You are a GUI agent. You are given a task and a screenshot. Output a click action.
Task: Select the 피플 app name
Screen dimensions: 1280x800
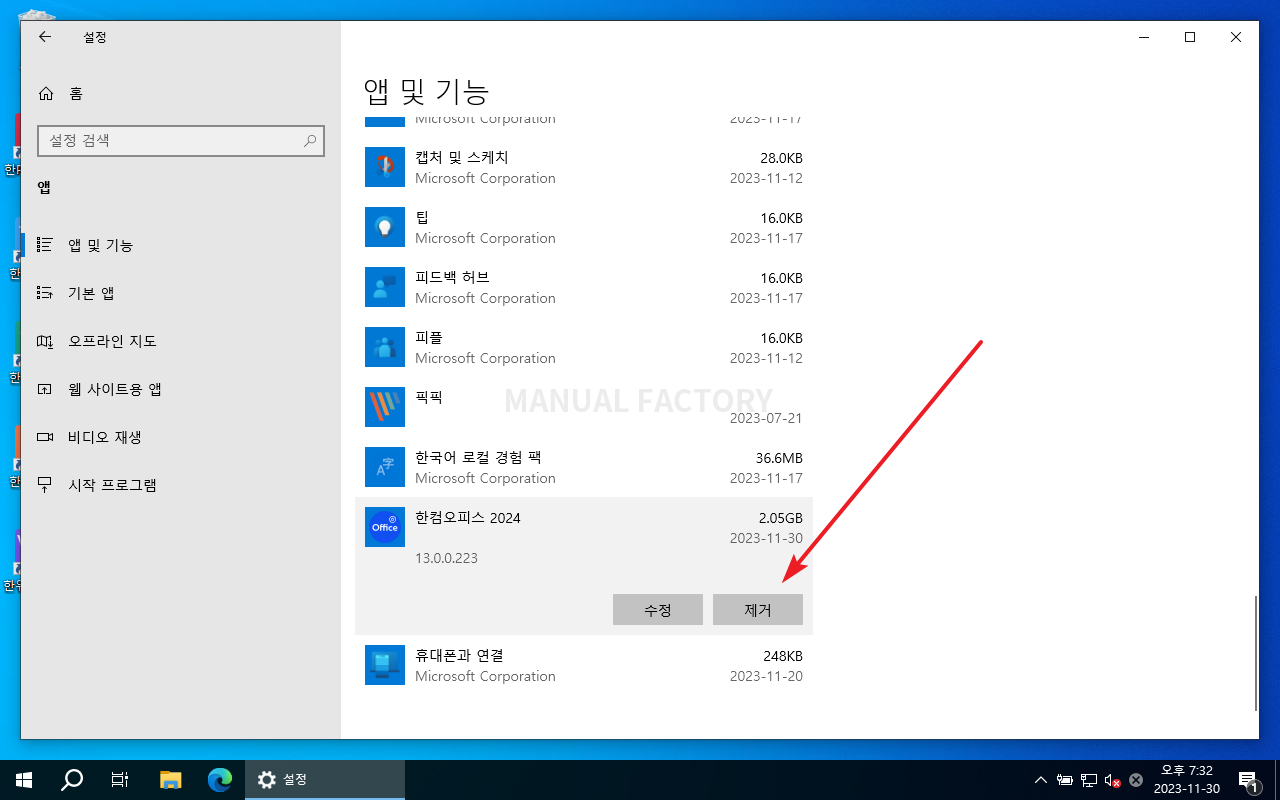(x=429, y=337)
